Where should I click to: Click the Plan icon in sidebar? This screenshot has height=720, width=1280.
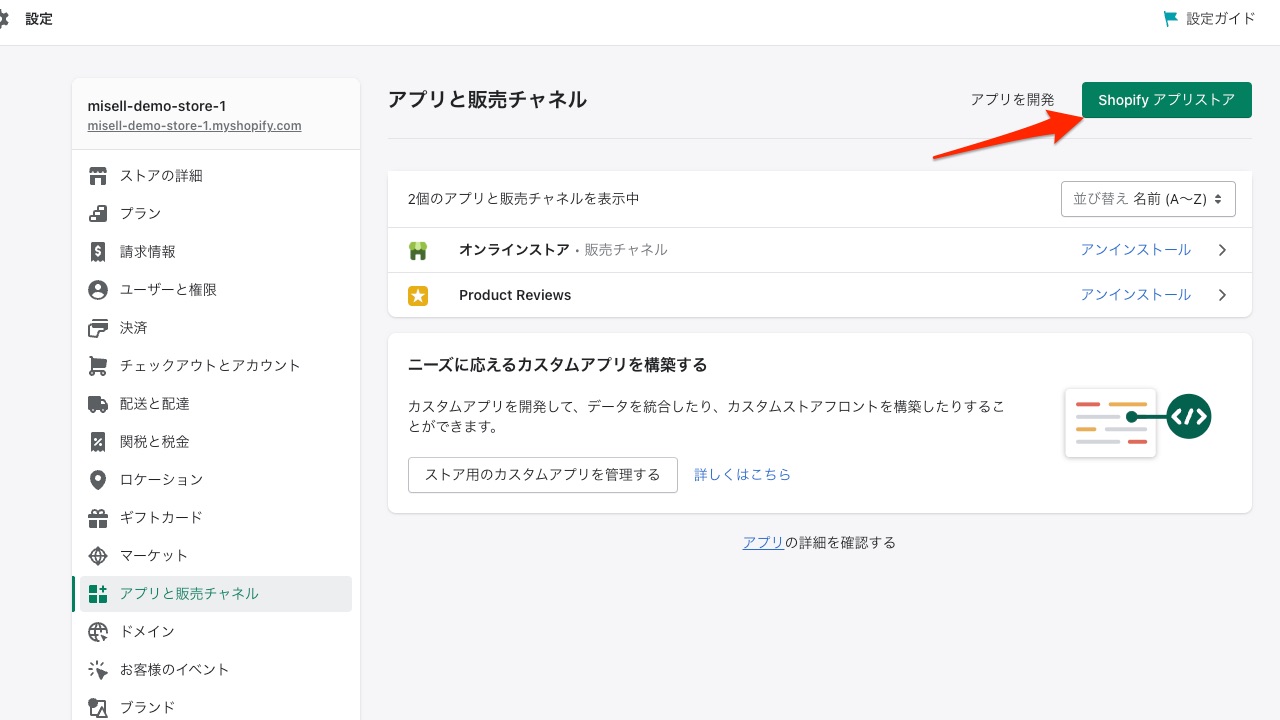[98, 214]
